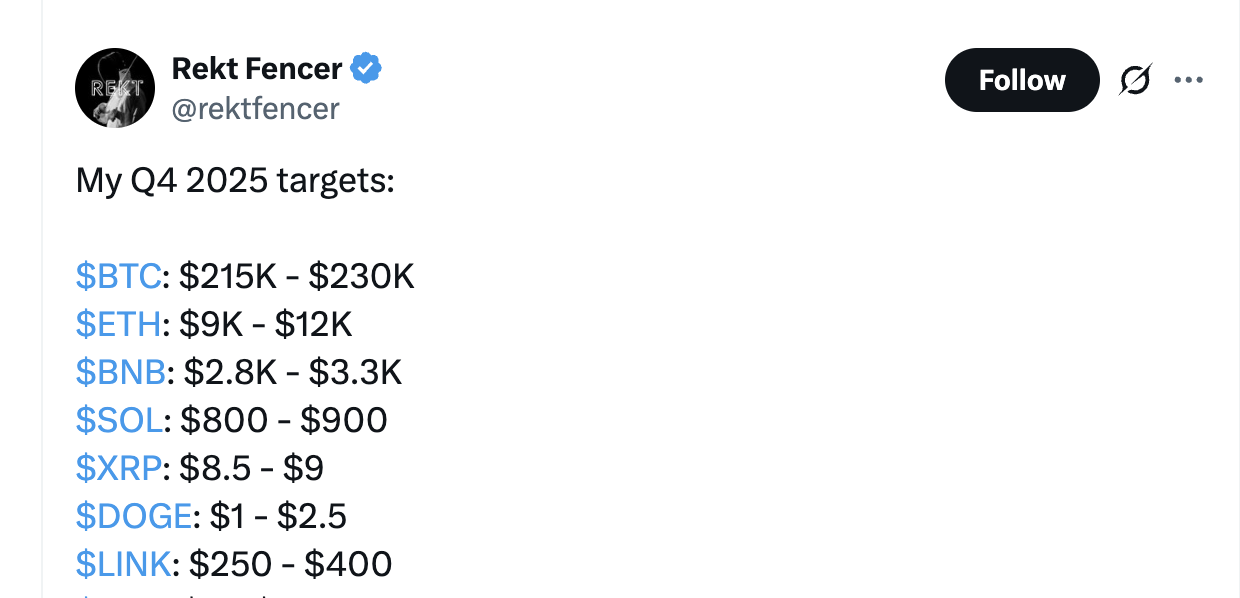This screenshot has height=598, width=1240.
Task: Open the $BTC cashtag
Action: click(x=118, y=276)
